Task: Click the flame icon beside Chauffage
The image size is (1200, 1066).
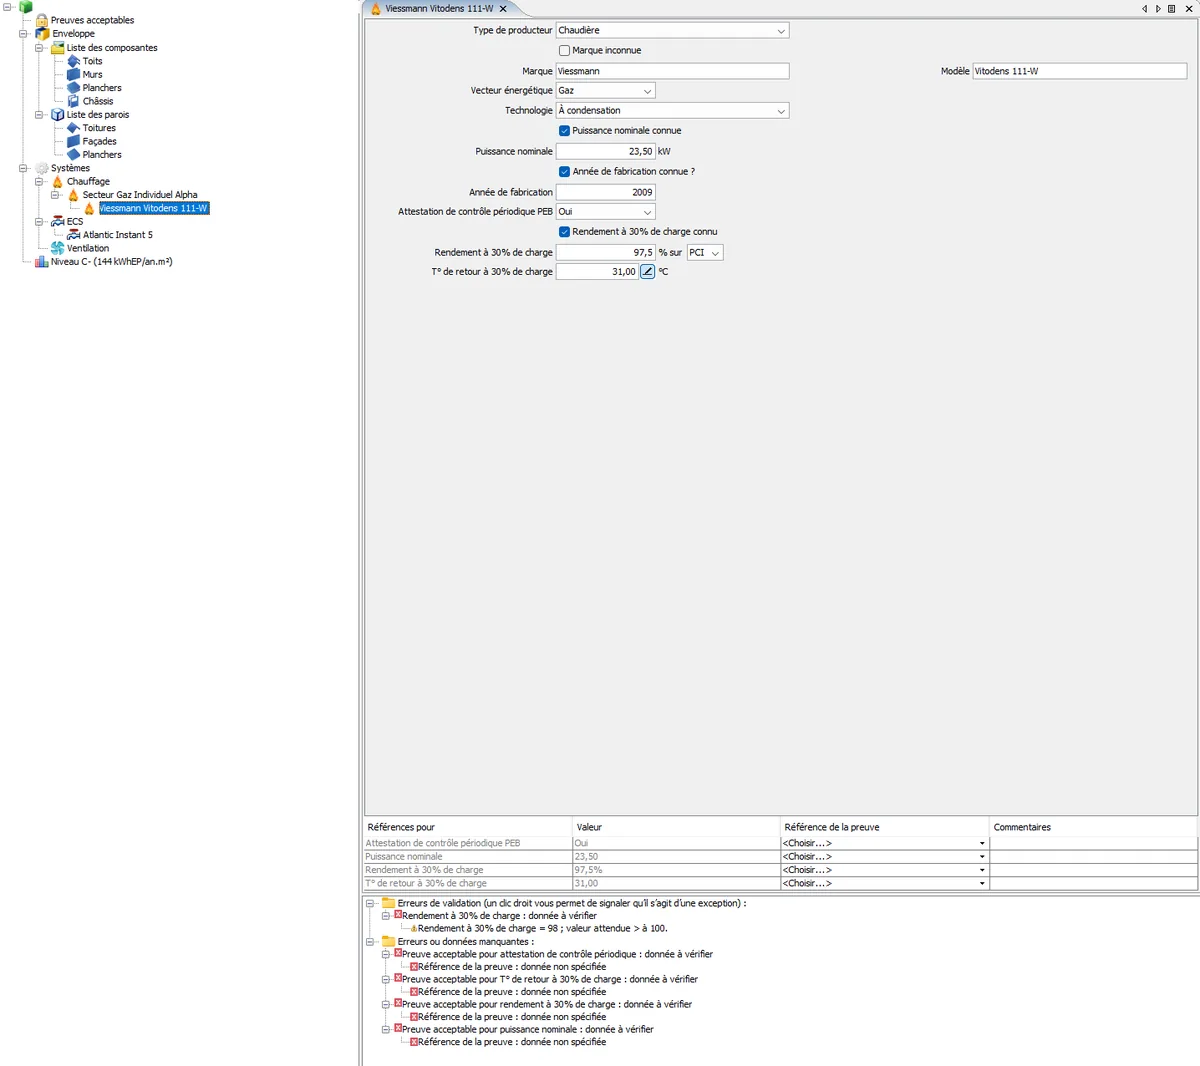Action: coord(57,182)
